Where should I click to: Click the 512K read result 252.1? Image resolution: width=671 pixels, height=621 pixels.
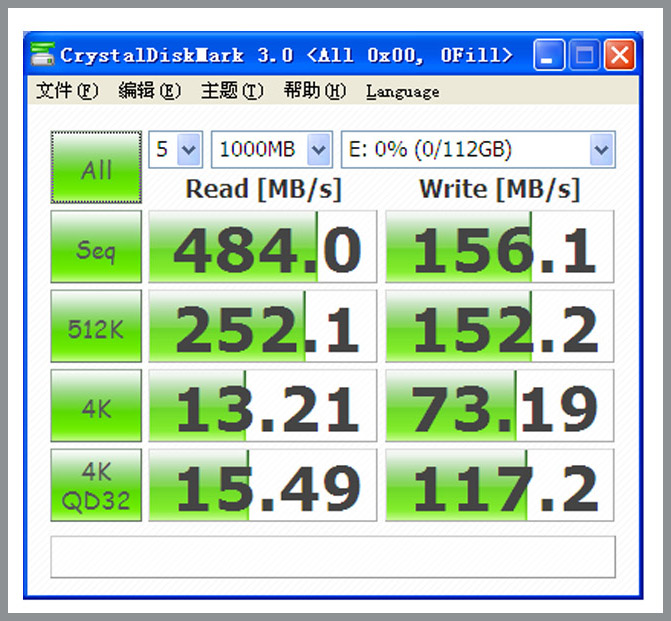point(263,326)
